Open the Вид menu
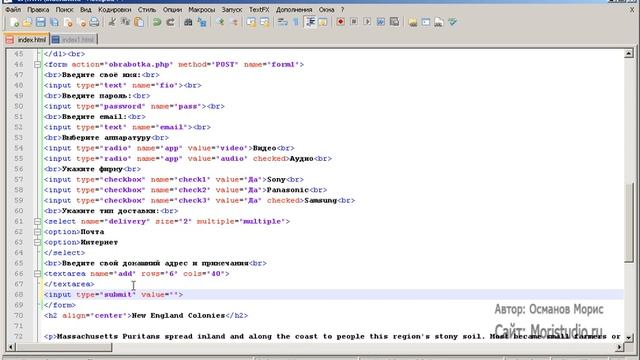 86,9
